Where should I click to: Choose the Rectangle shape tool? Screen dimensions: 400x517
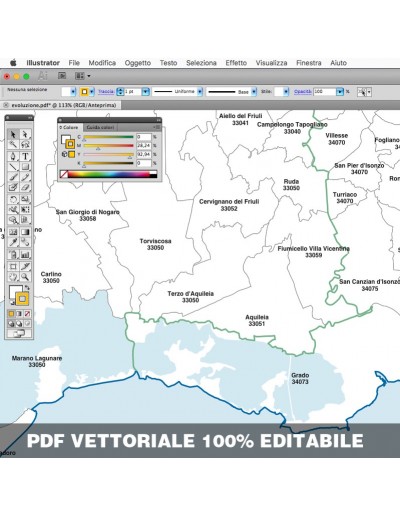pyautogui.click(x=25, y=167)
